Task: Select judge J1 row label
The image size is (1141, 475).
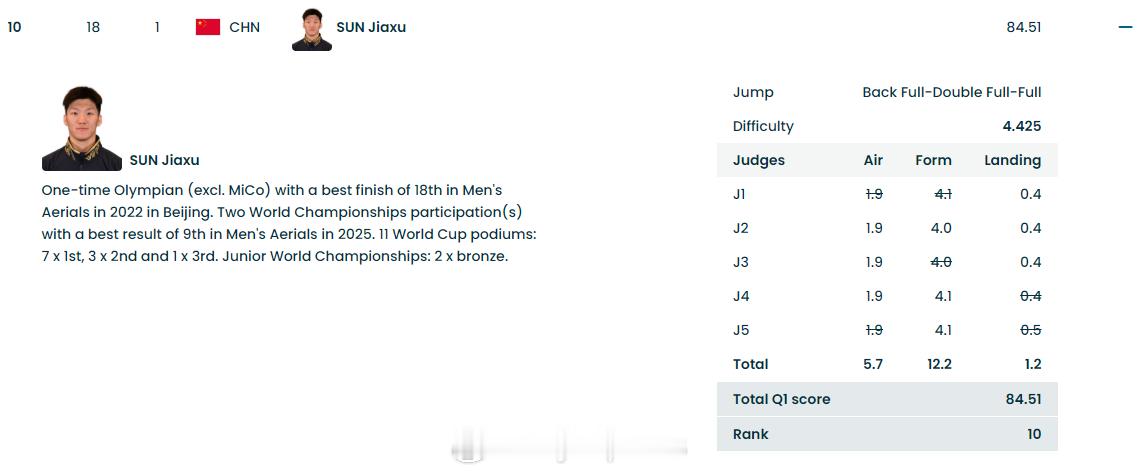Action: pyautogui.click(x=739, y=194)
